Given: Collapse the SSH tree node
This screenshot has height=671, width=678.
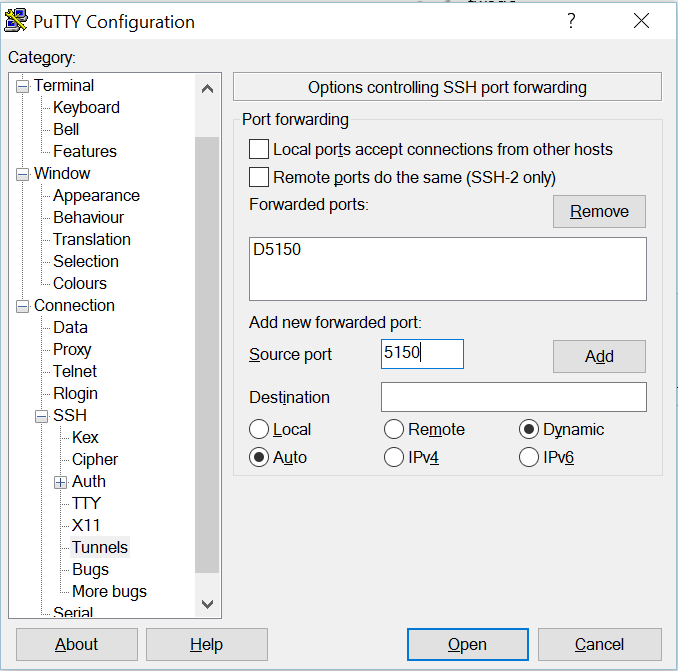Looking at the screenshot, I should [x=42, y=416].
